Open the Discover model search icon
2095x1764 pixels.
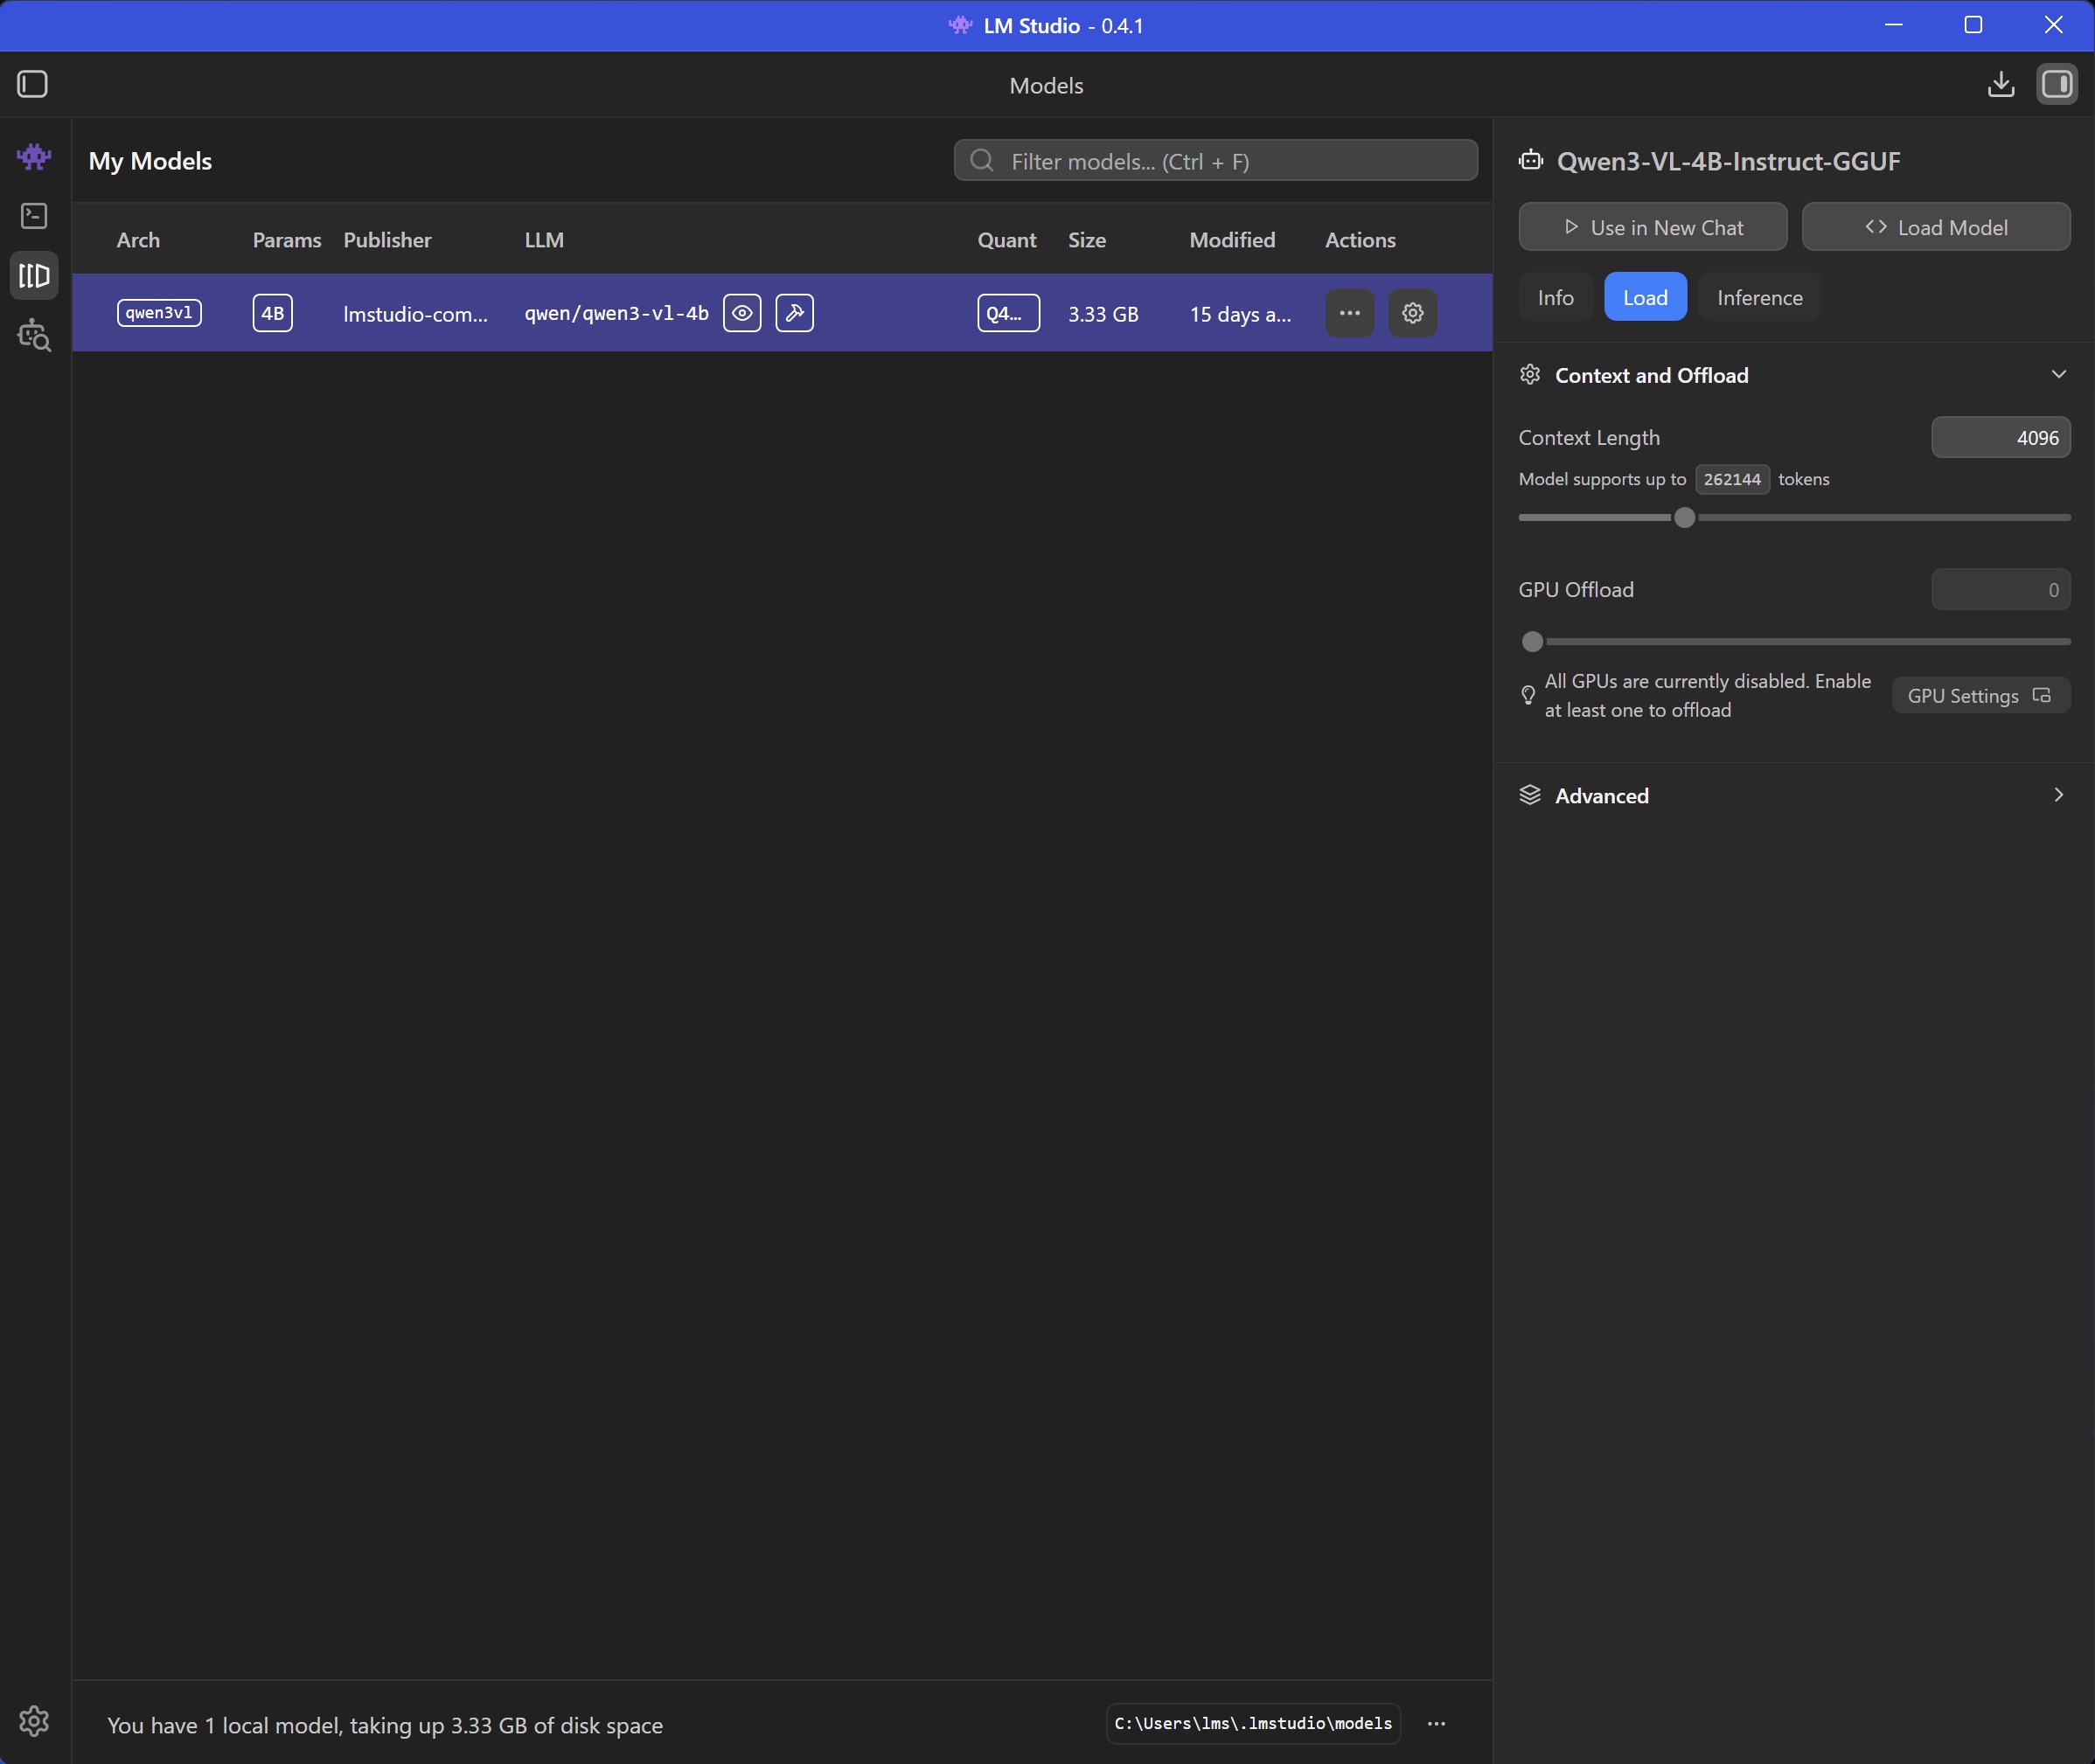pyautogui.click(x=34, y=336)
